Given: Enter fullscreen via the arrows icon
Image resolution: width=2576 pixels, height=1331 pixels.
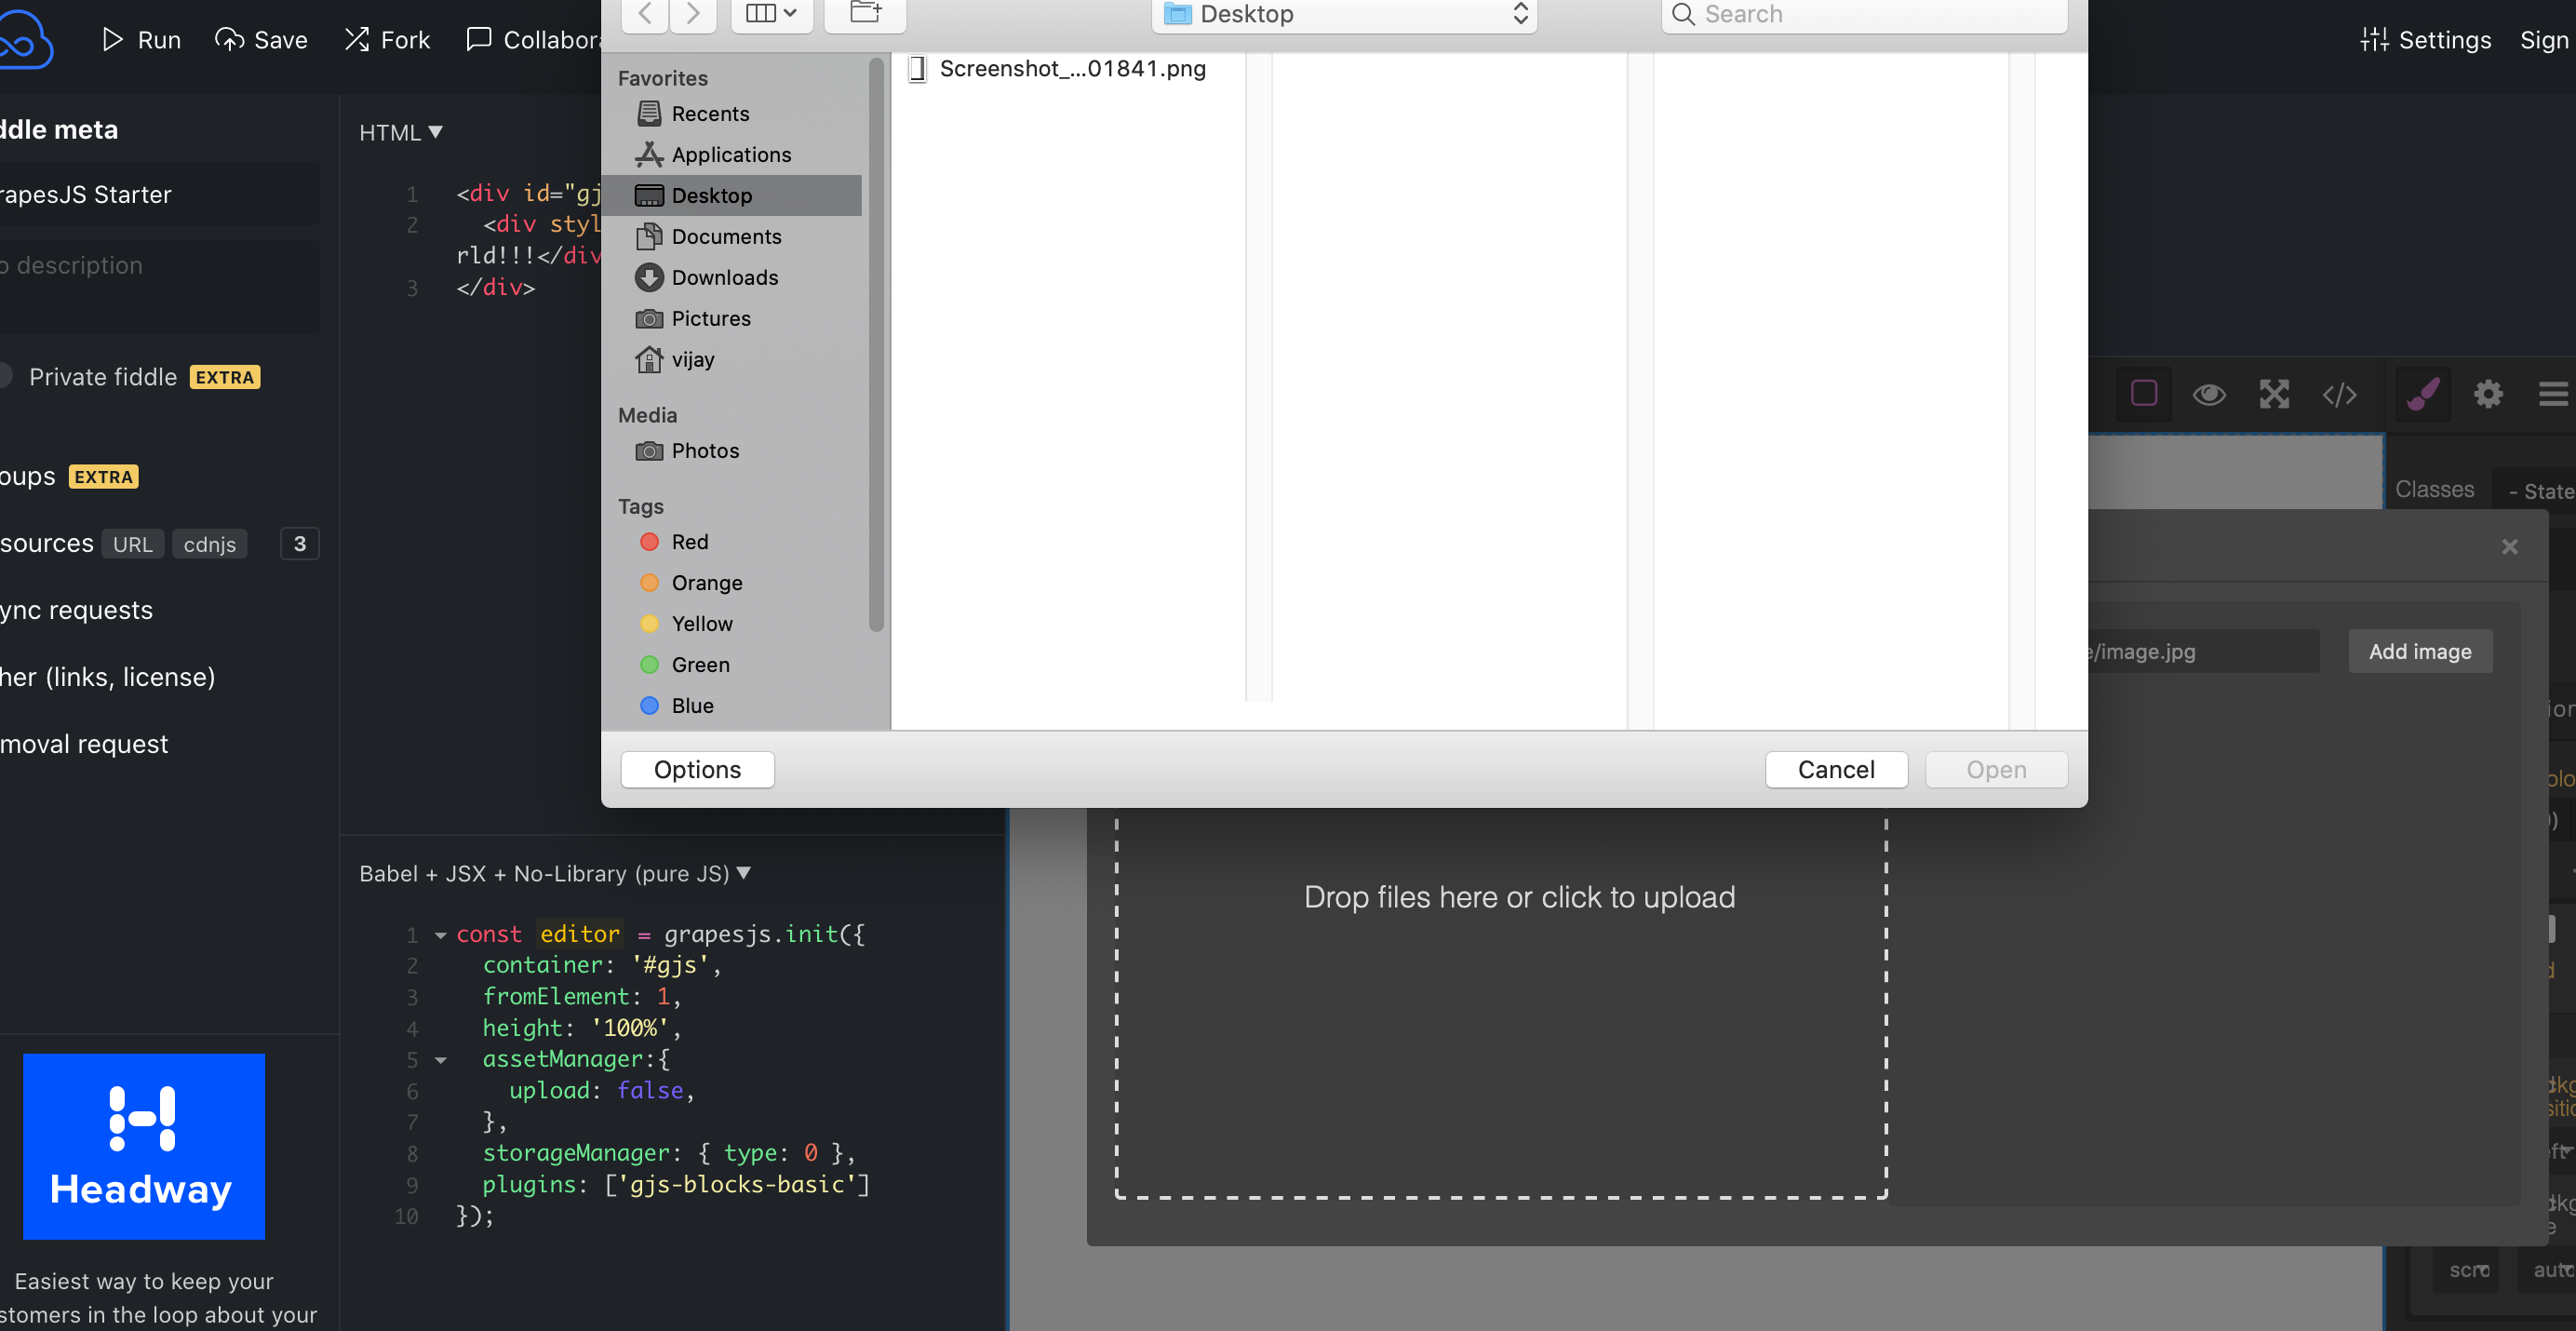Looking at the screenshot, I should (x=2275, y=394).
